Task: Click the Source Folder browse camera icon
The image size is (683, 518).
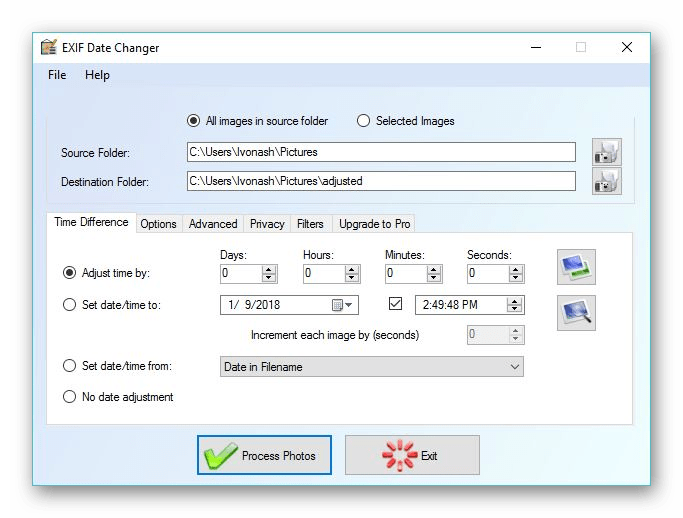Action: 607,152
